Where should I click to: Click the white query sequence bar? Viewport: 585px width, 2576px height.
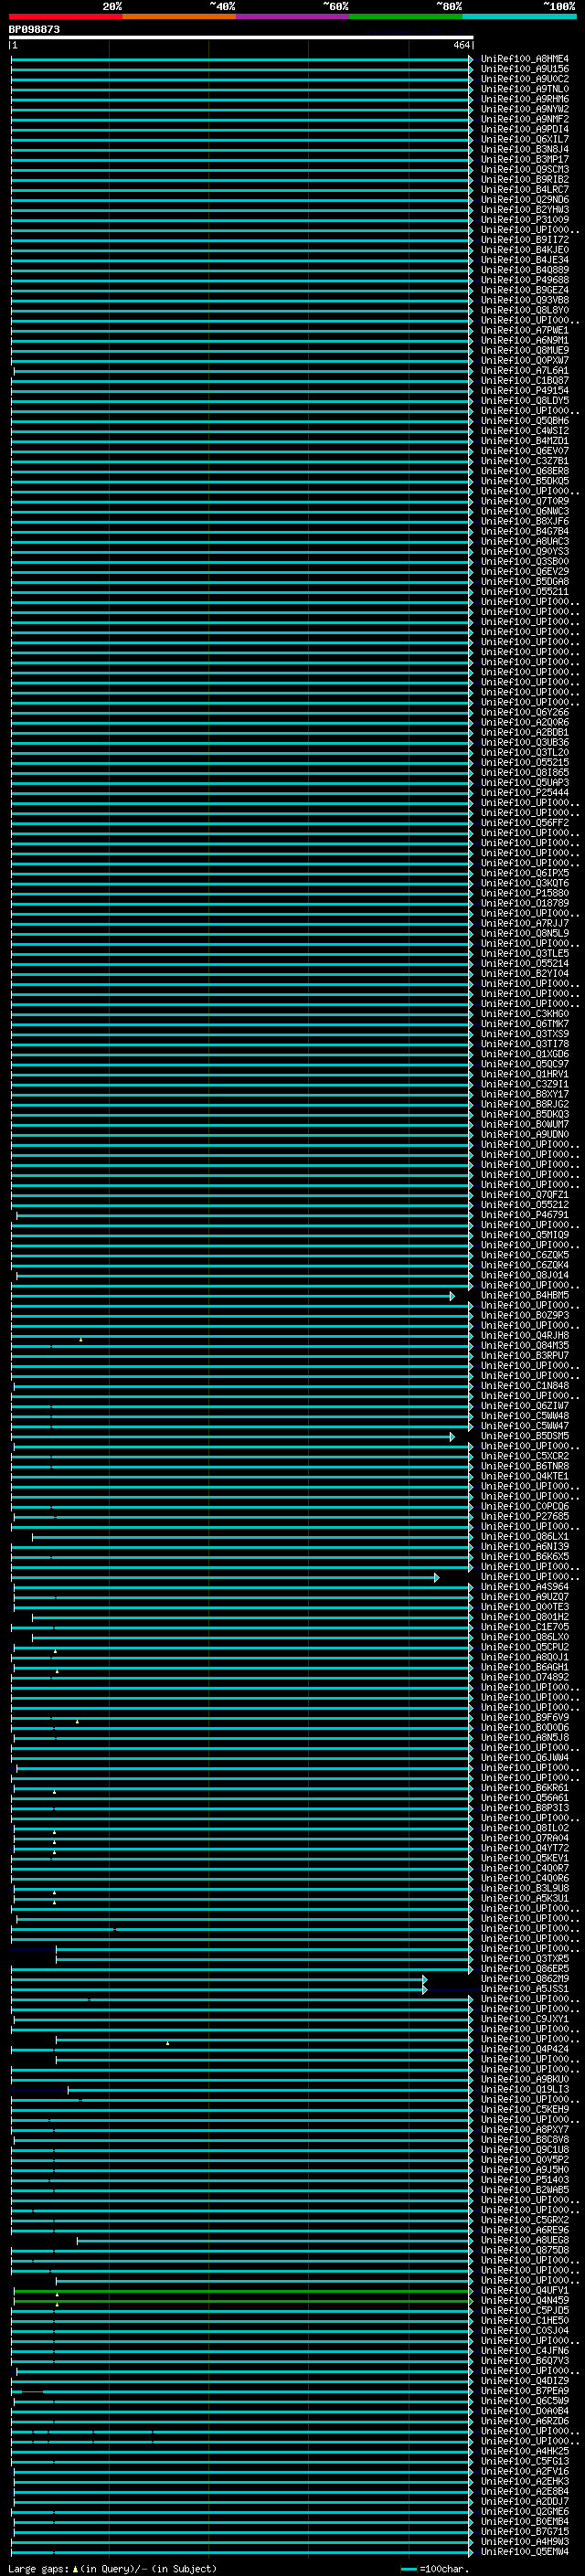coord(241,37)
